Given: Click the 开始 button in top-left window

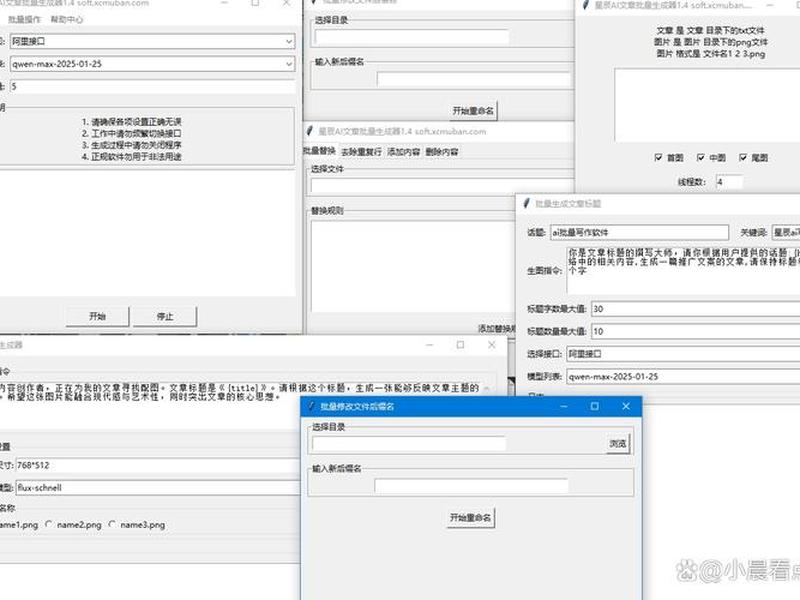Looking at the screenshot, I should coord(97,316).
